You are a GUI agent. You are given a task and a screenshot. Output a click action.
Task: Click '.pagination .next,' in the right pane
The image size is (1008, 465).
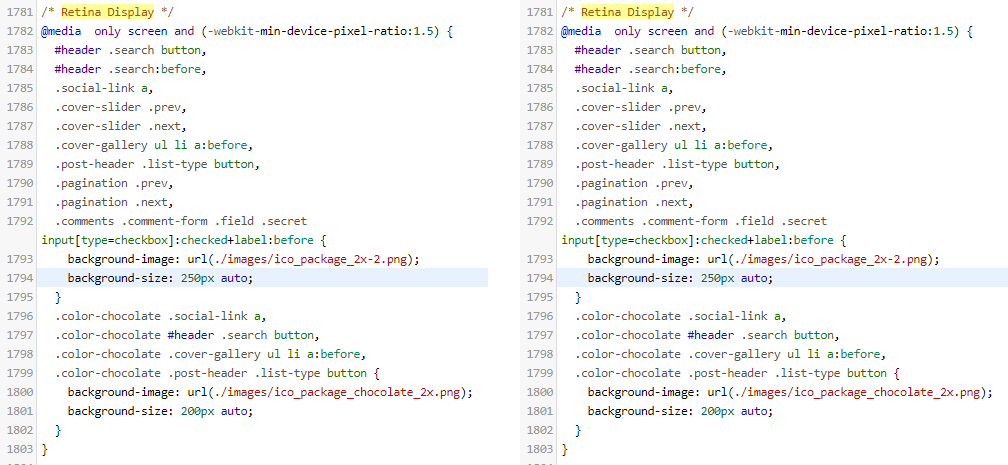coord(634,202)
